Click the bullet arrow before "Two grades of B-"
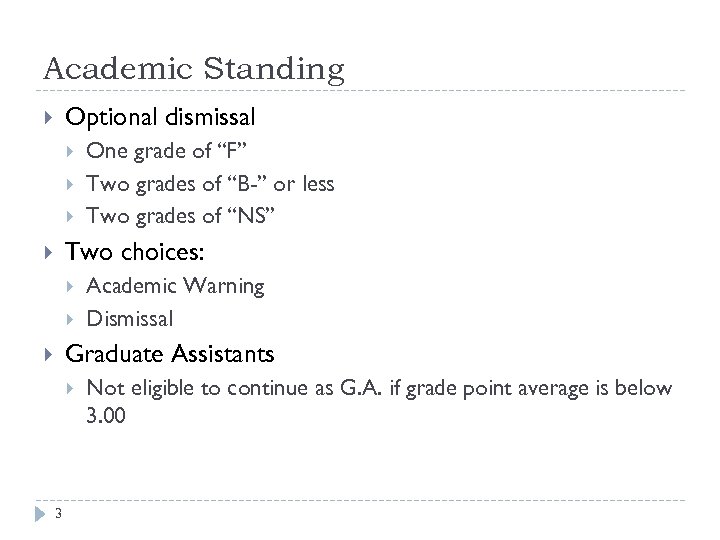This screenshot has width=720, height=540. point(70,184)
